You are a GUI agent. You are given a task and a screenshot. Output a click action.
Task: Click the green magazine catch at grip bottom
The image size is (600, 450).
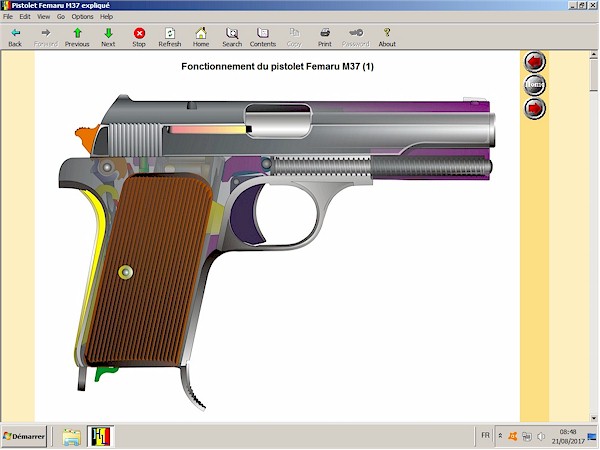(105, 373)
